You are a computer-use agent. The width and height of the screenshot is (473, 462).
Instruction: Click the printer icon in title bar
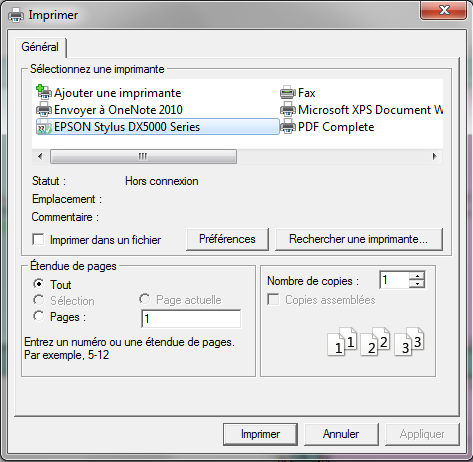(x=16, y=15)
